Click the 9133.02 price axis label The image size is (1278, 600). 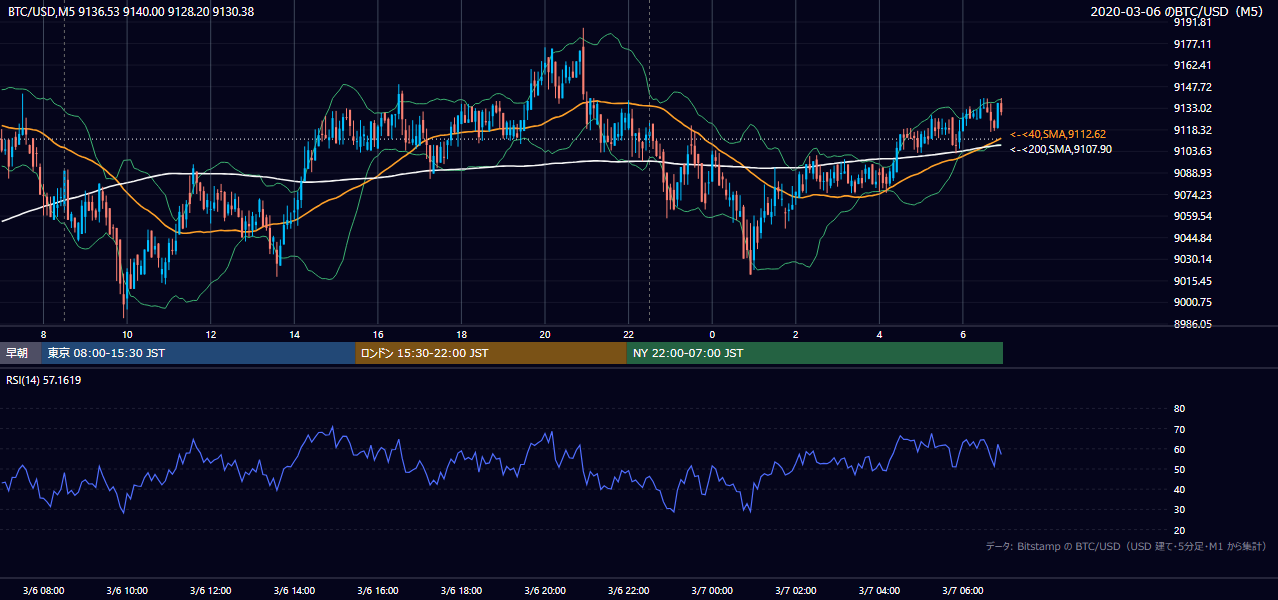1192,108
